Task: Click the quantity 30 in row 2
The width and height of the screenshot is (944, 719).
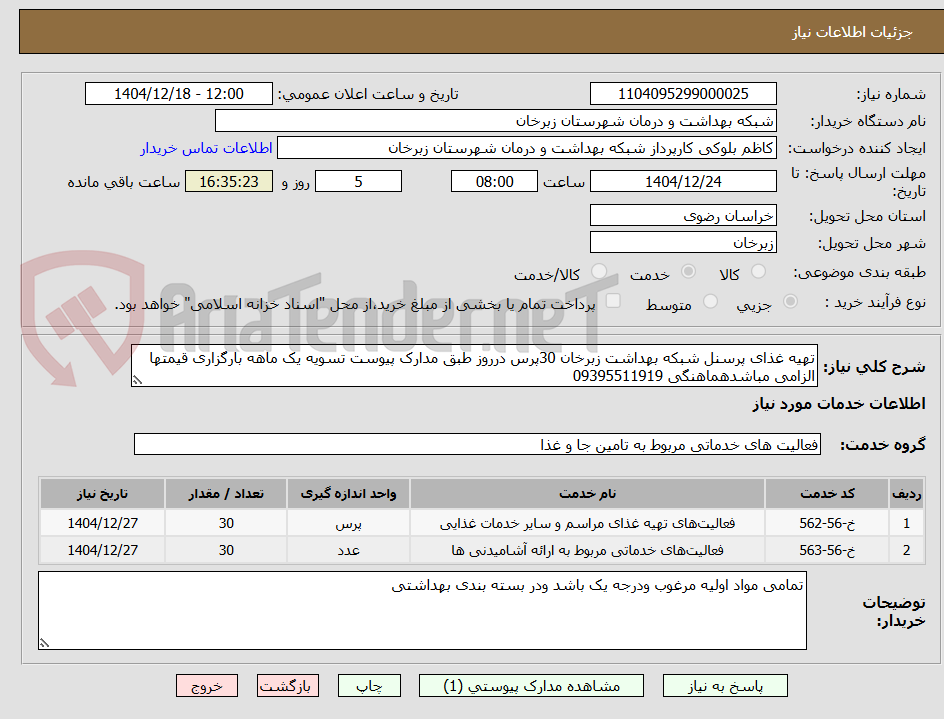Action: point(226,550)
